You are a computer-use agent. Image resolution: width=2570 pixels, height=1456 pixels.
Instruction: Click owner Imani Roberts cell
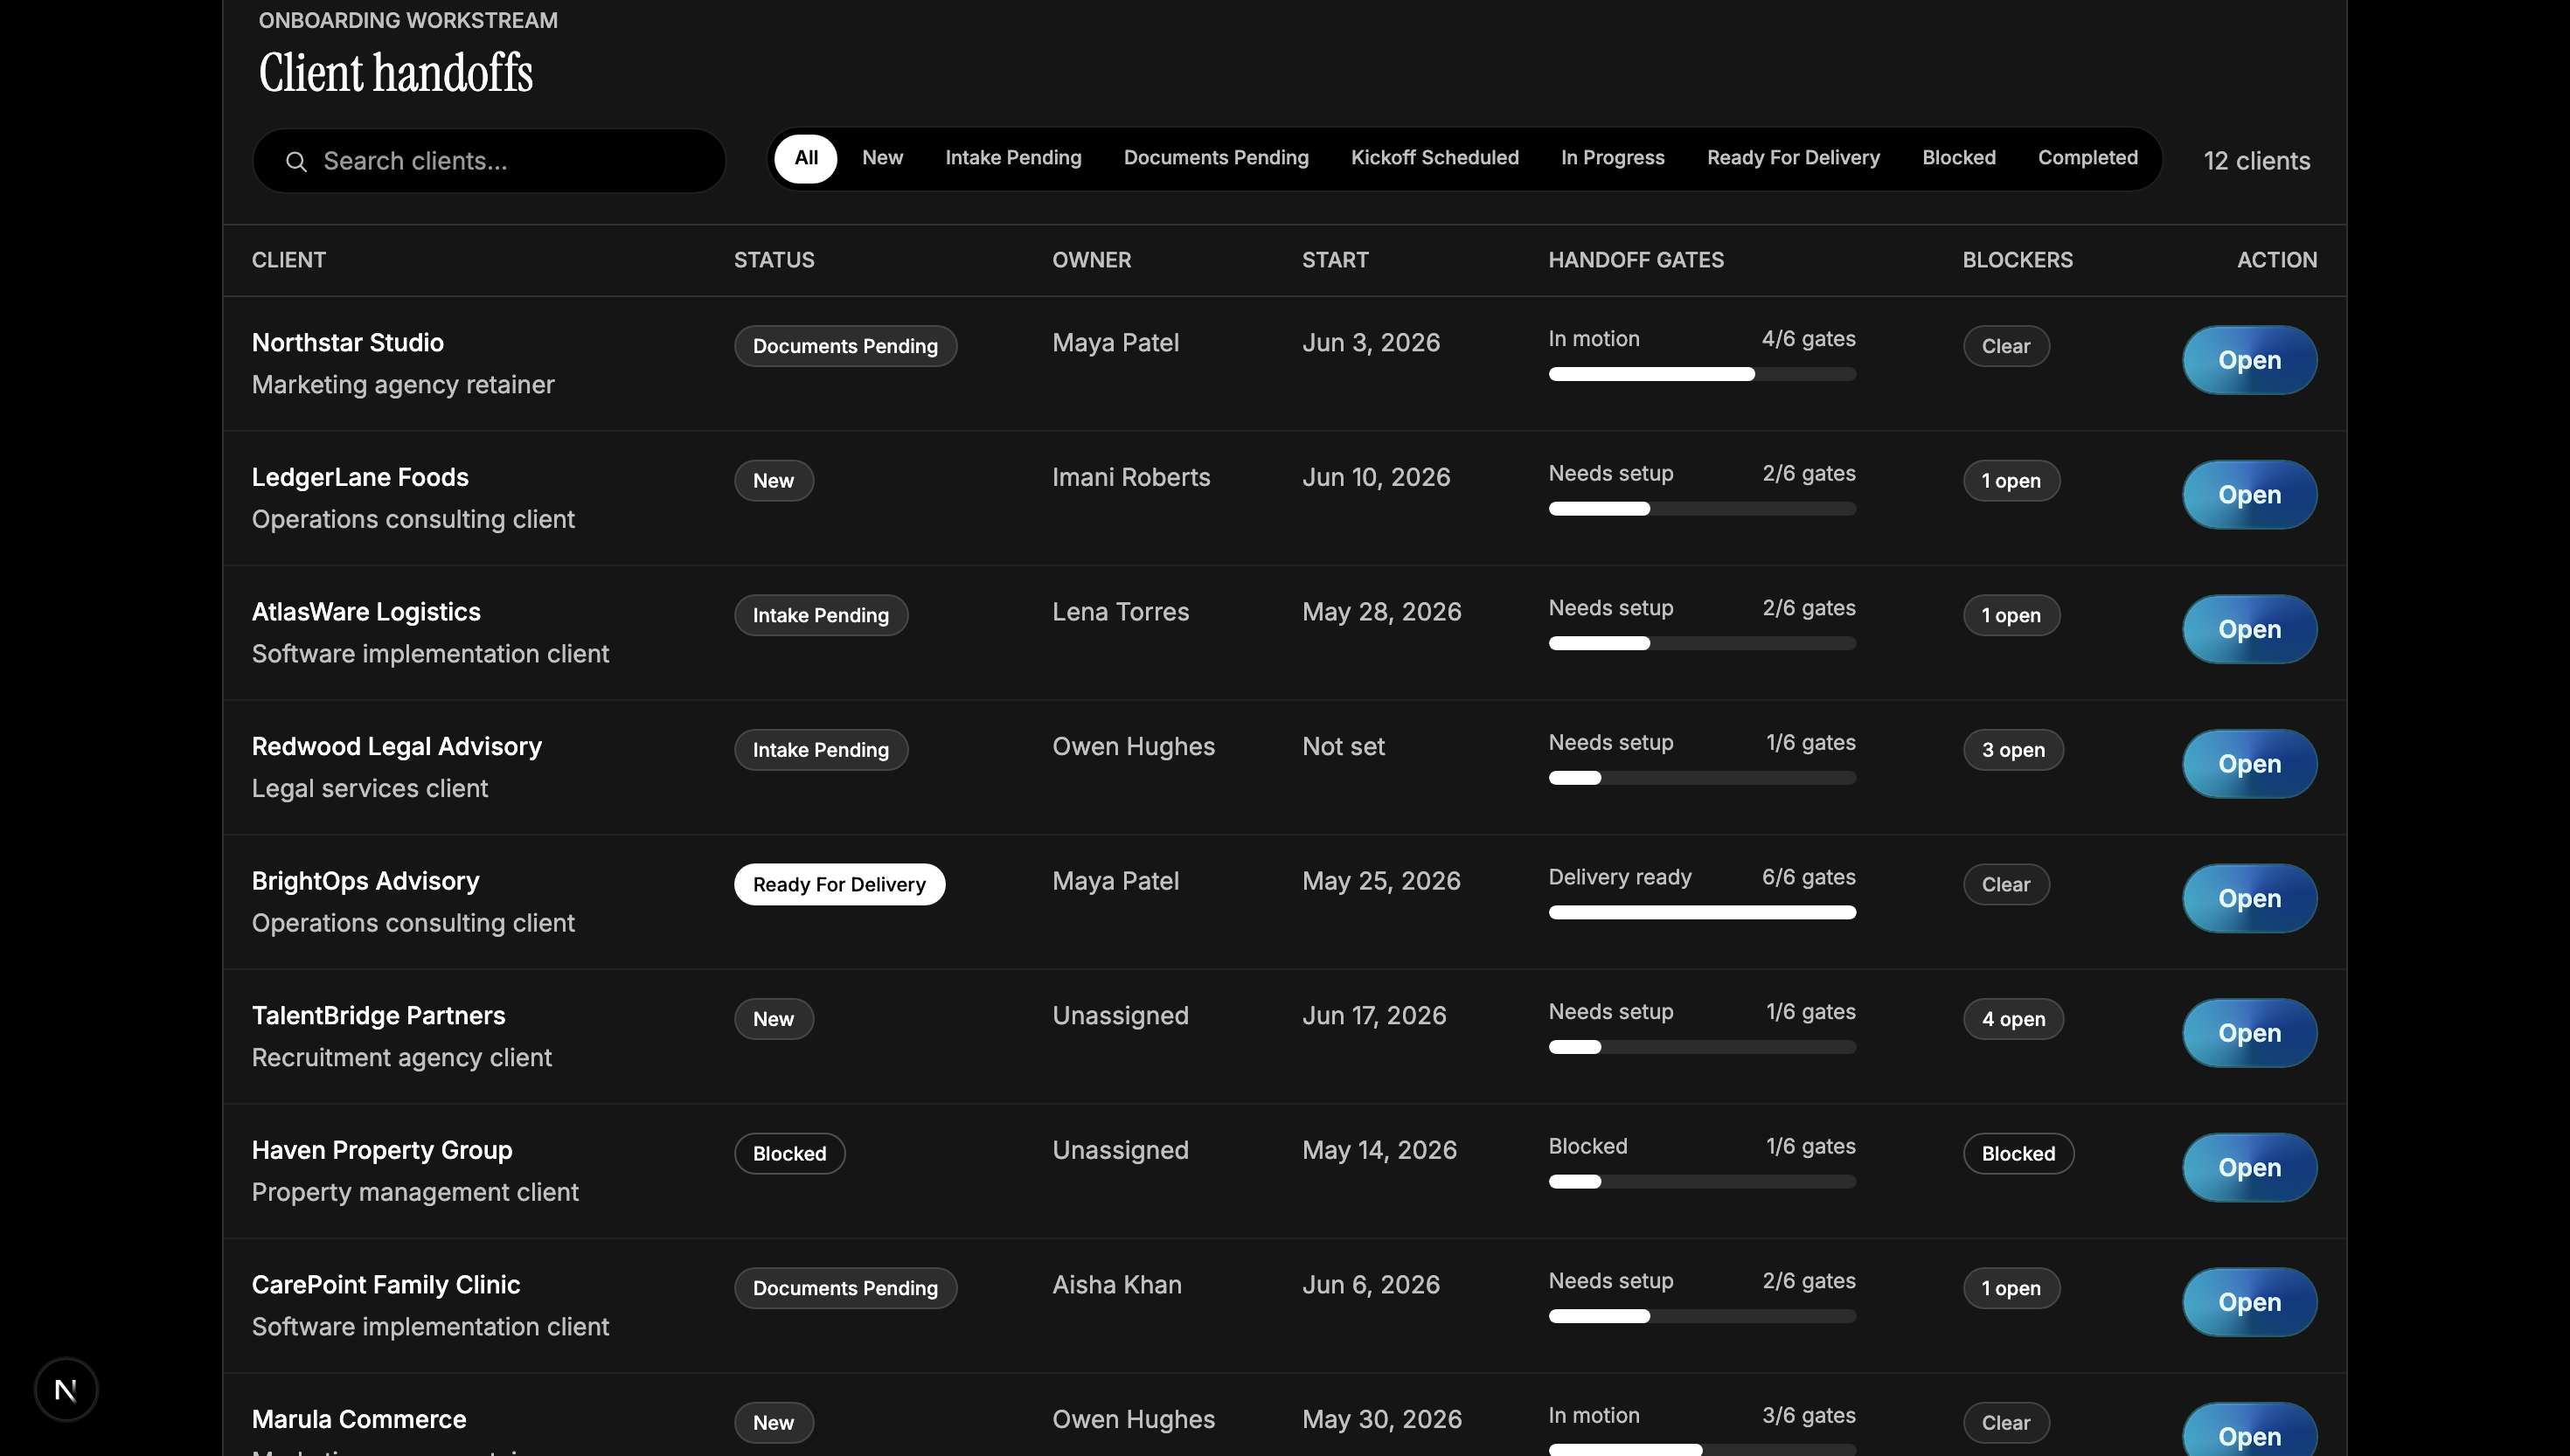(1131, 477)
